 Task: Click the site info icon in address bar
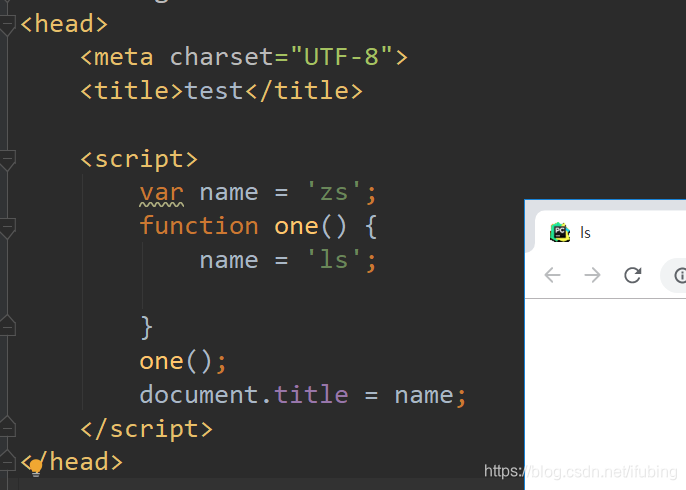click(680, 276)
